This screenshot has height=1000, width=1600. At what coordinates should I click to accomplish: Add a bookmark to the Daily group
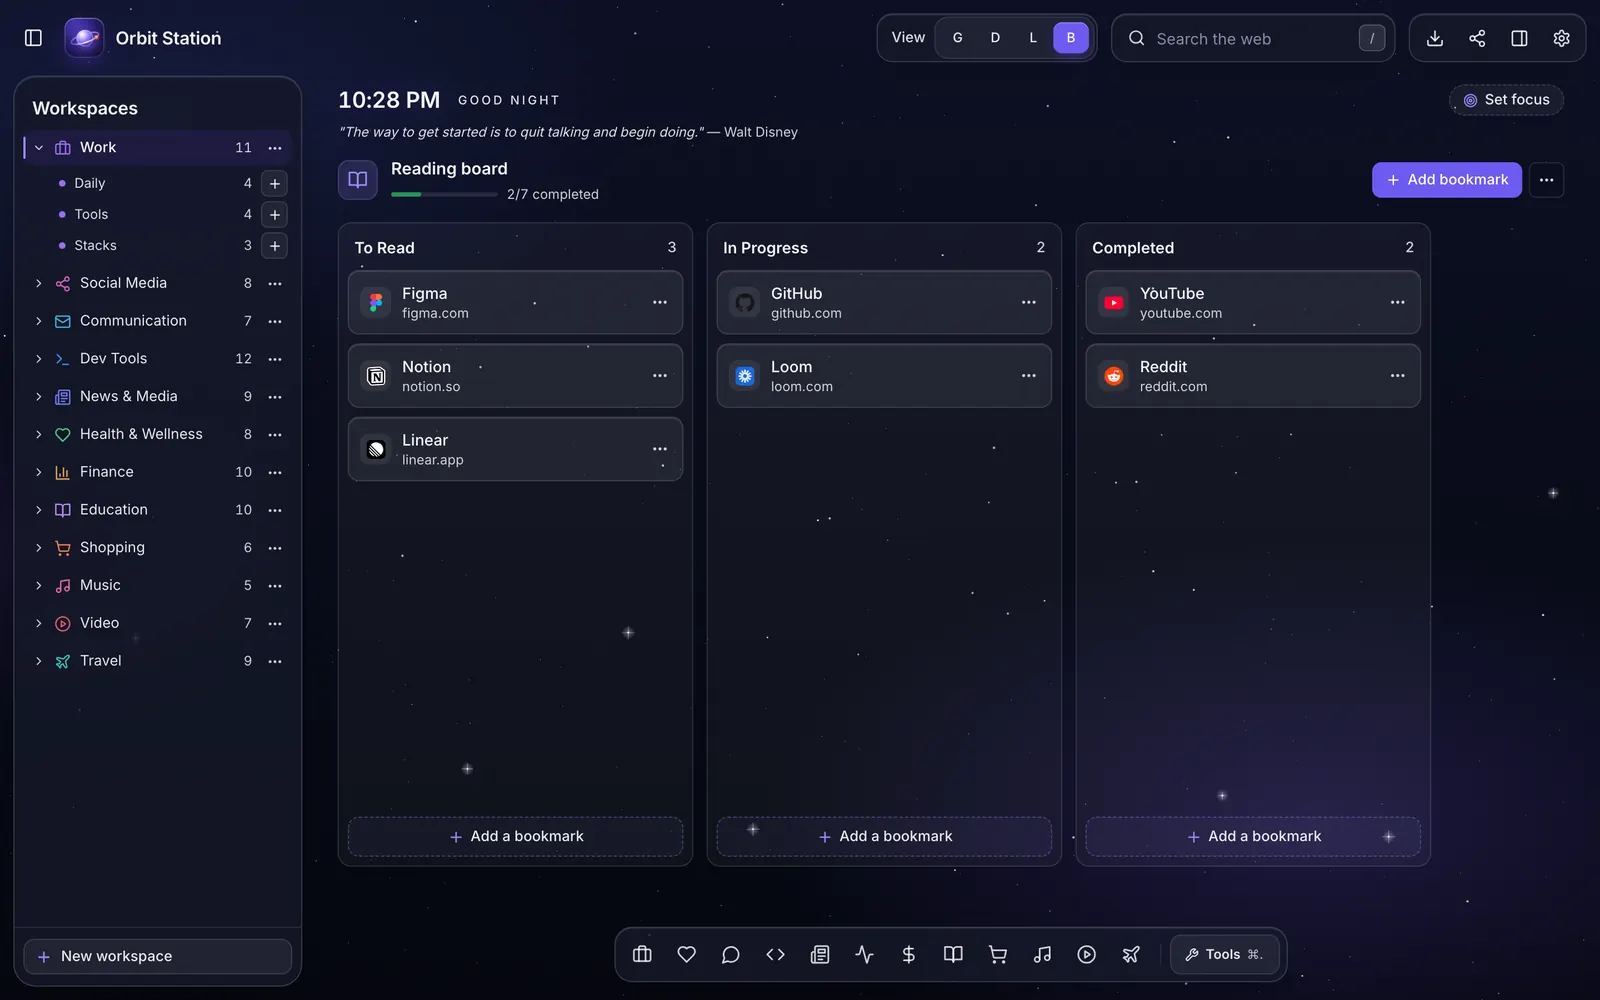(x=275, y=183)
